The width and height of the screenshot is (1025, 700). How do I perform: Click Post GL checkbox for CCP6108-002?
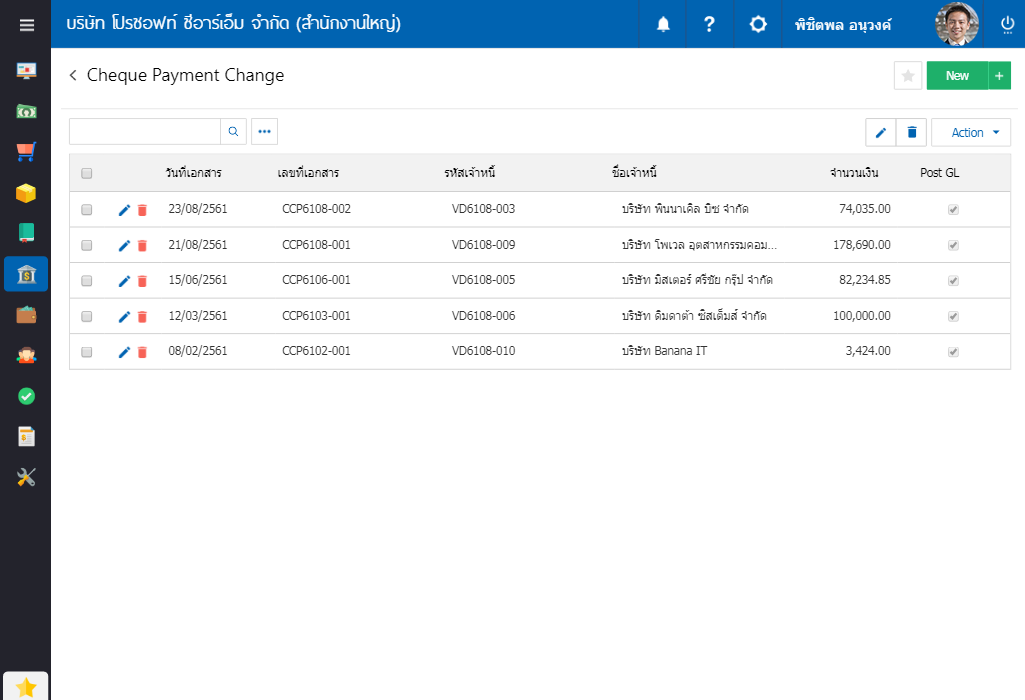(953, 210)
